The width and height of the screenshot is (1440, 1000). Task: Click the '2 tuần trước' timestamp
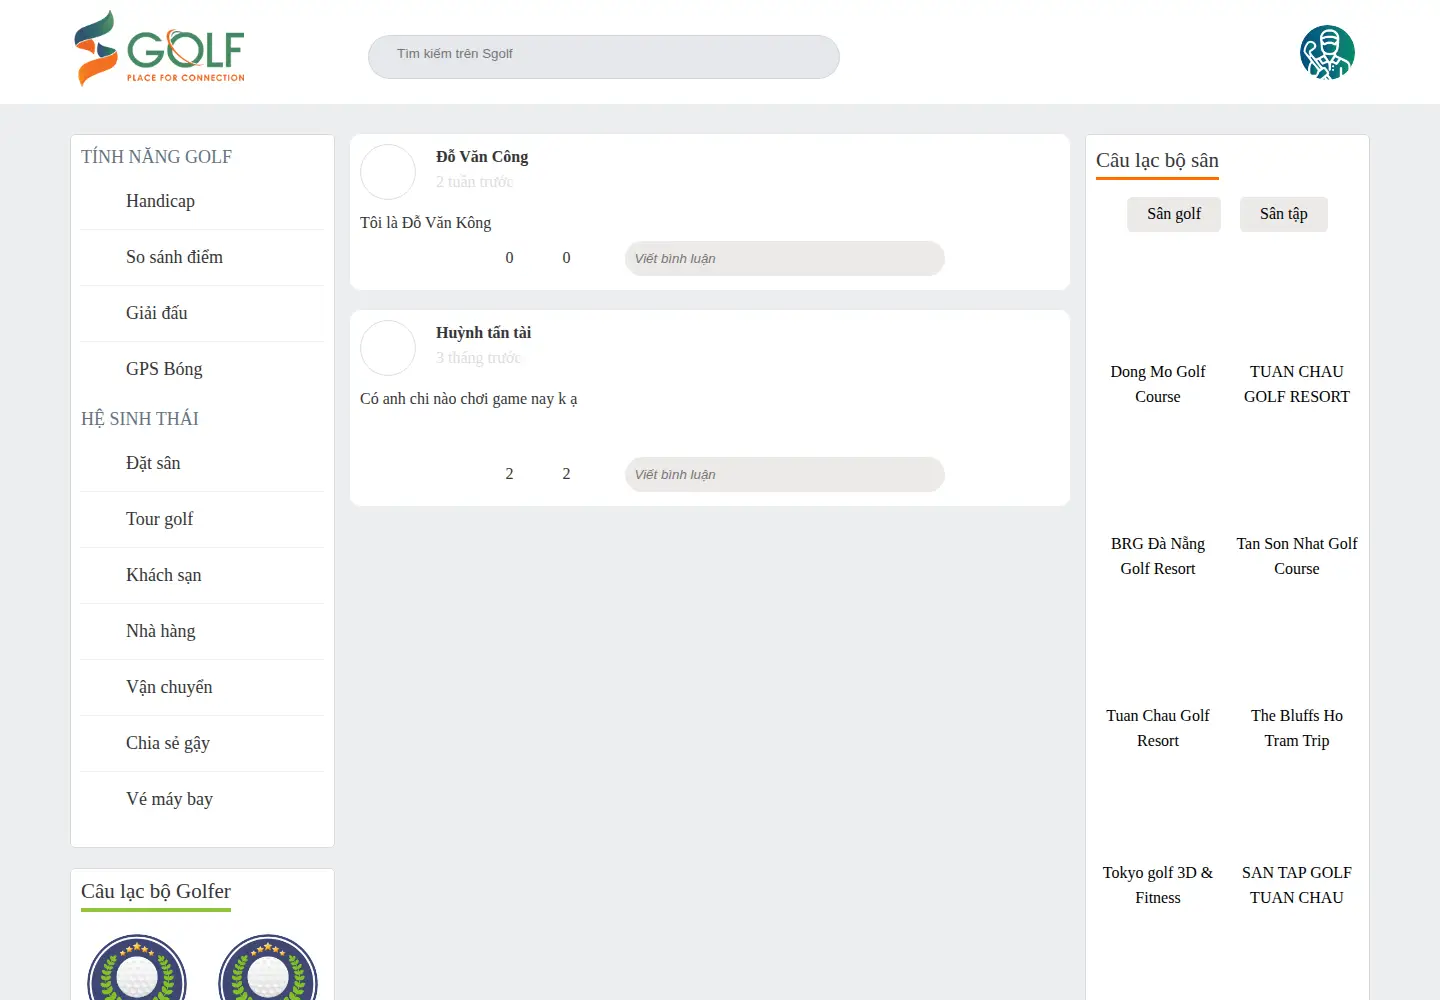474,182
